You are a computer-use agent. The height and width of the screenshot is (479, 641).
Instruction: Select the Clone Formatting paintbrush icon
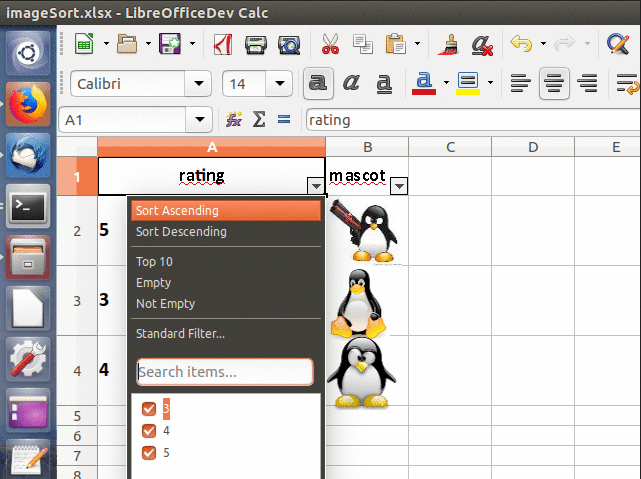click(449, 44)
